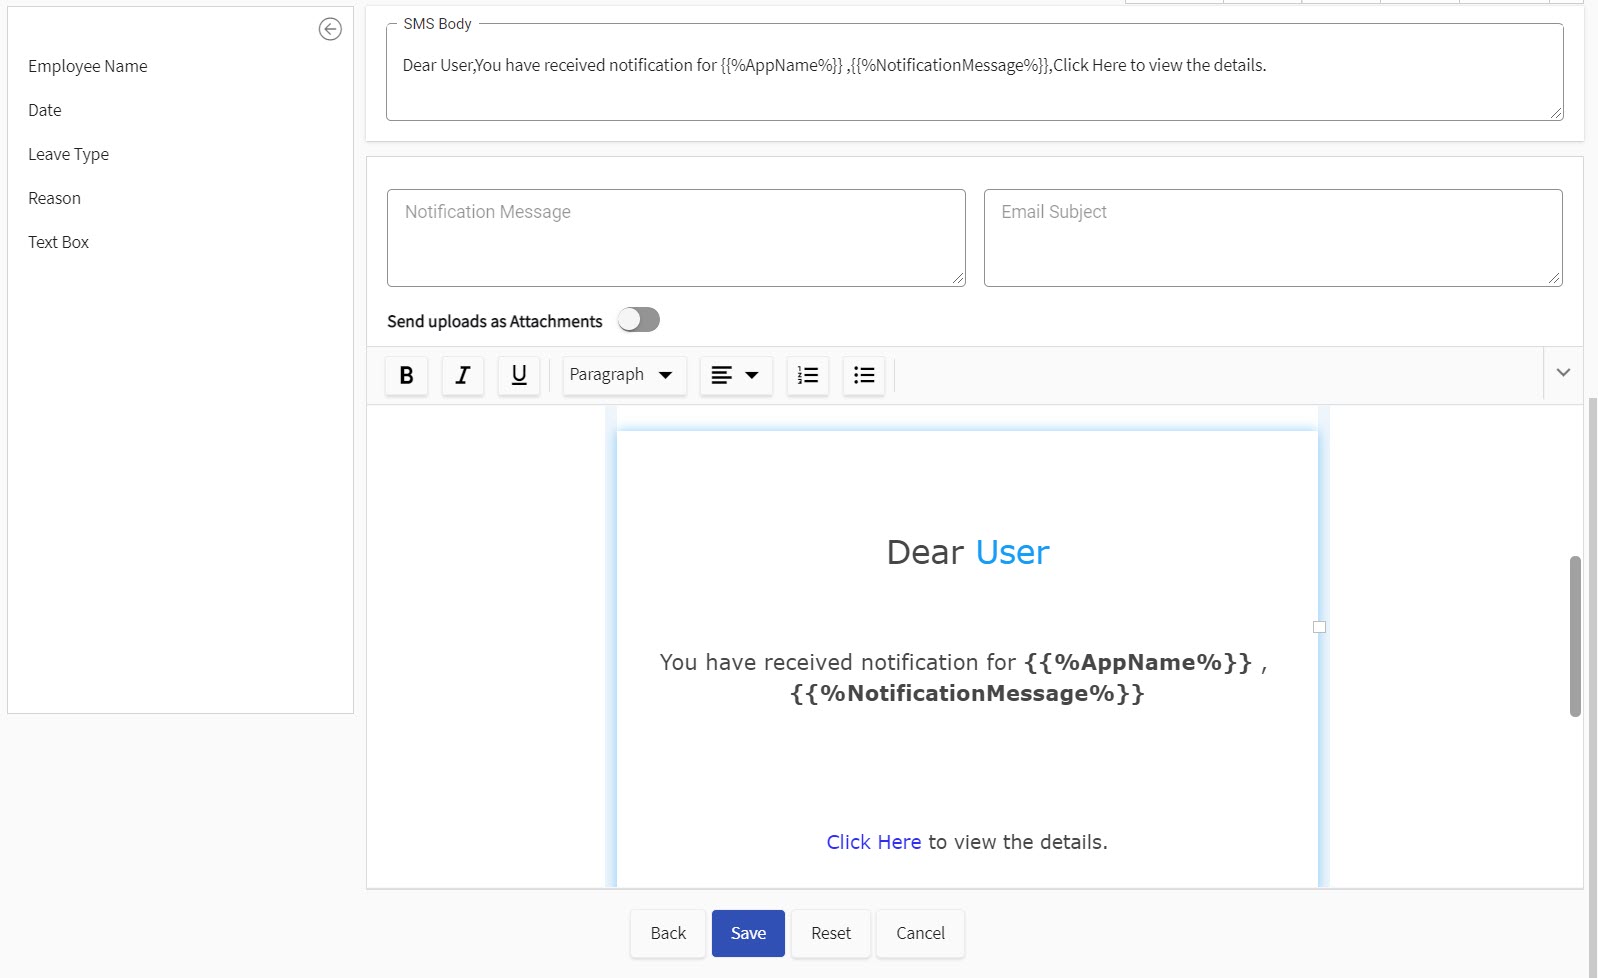Click the Dear User heading in editor
This screenshot has width=1598, height=978.
968,552
